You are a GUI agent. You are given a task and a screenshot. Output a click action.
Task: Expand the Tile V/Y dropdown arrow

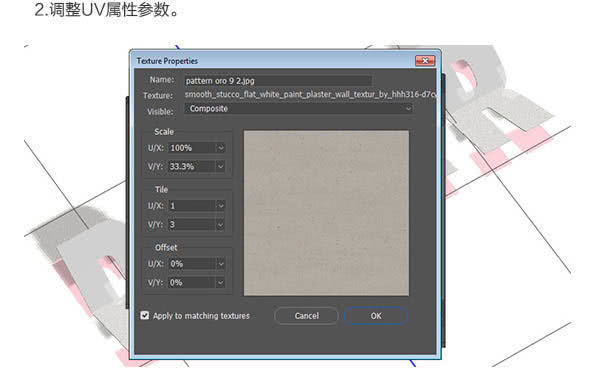pos(221,224)
